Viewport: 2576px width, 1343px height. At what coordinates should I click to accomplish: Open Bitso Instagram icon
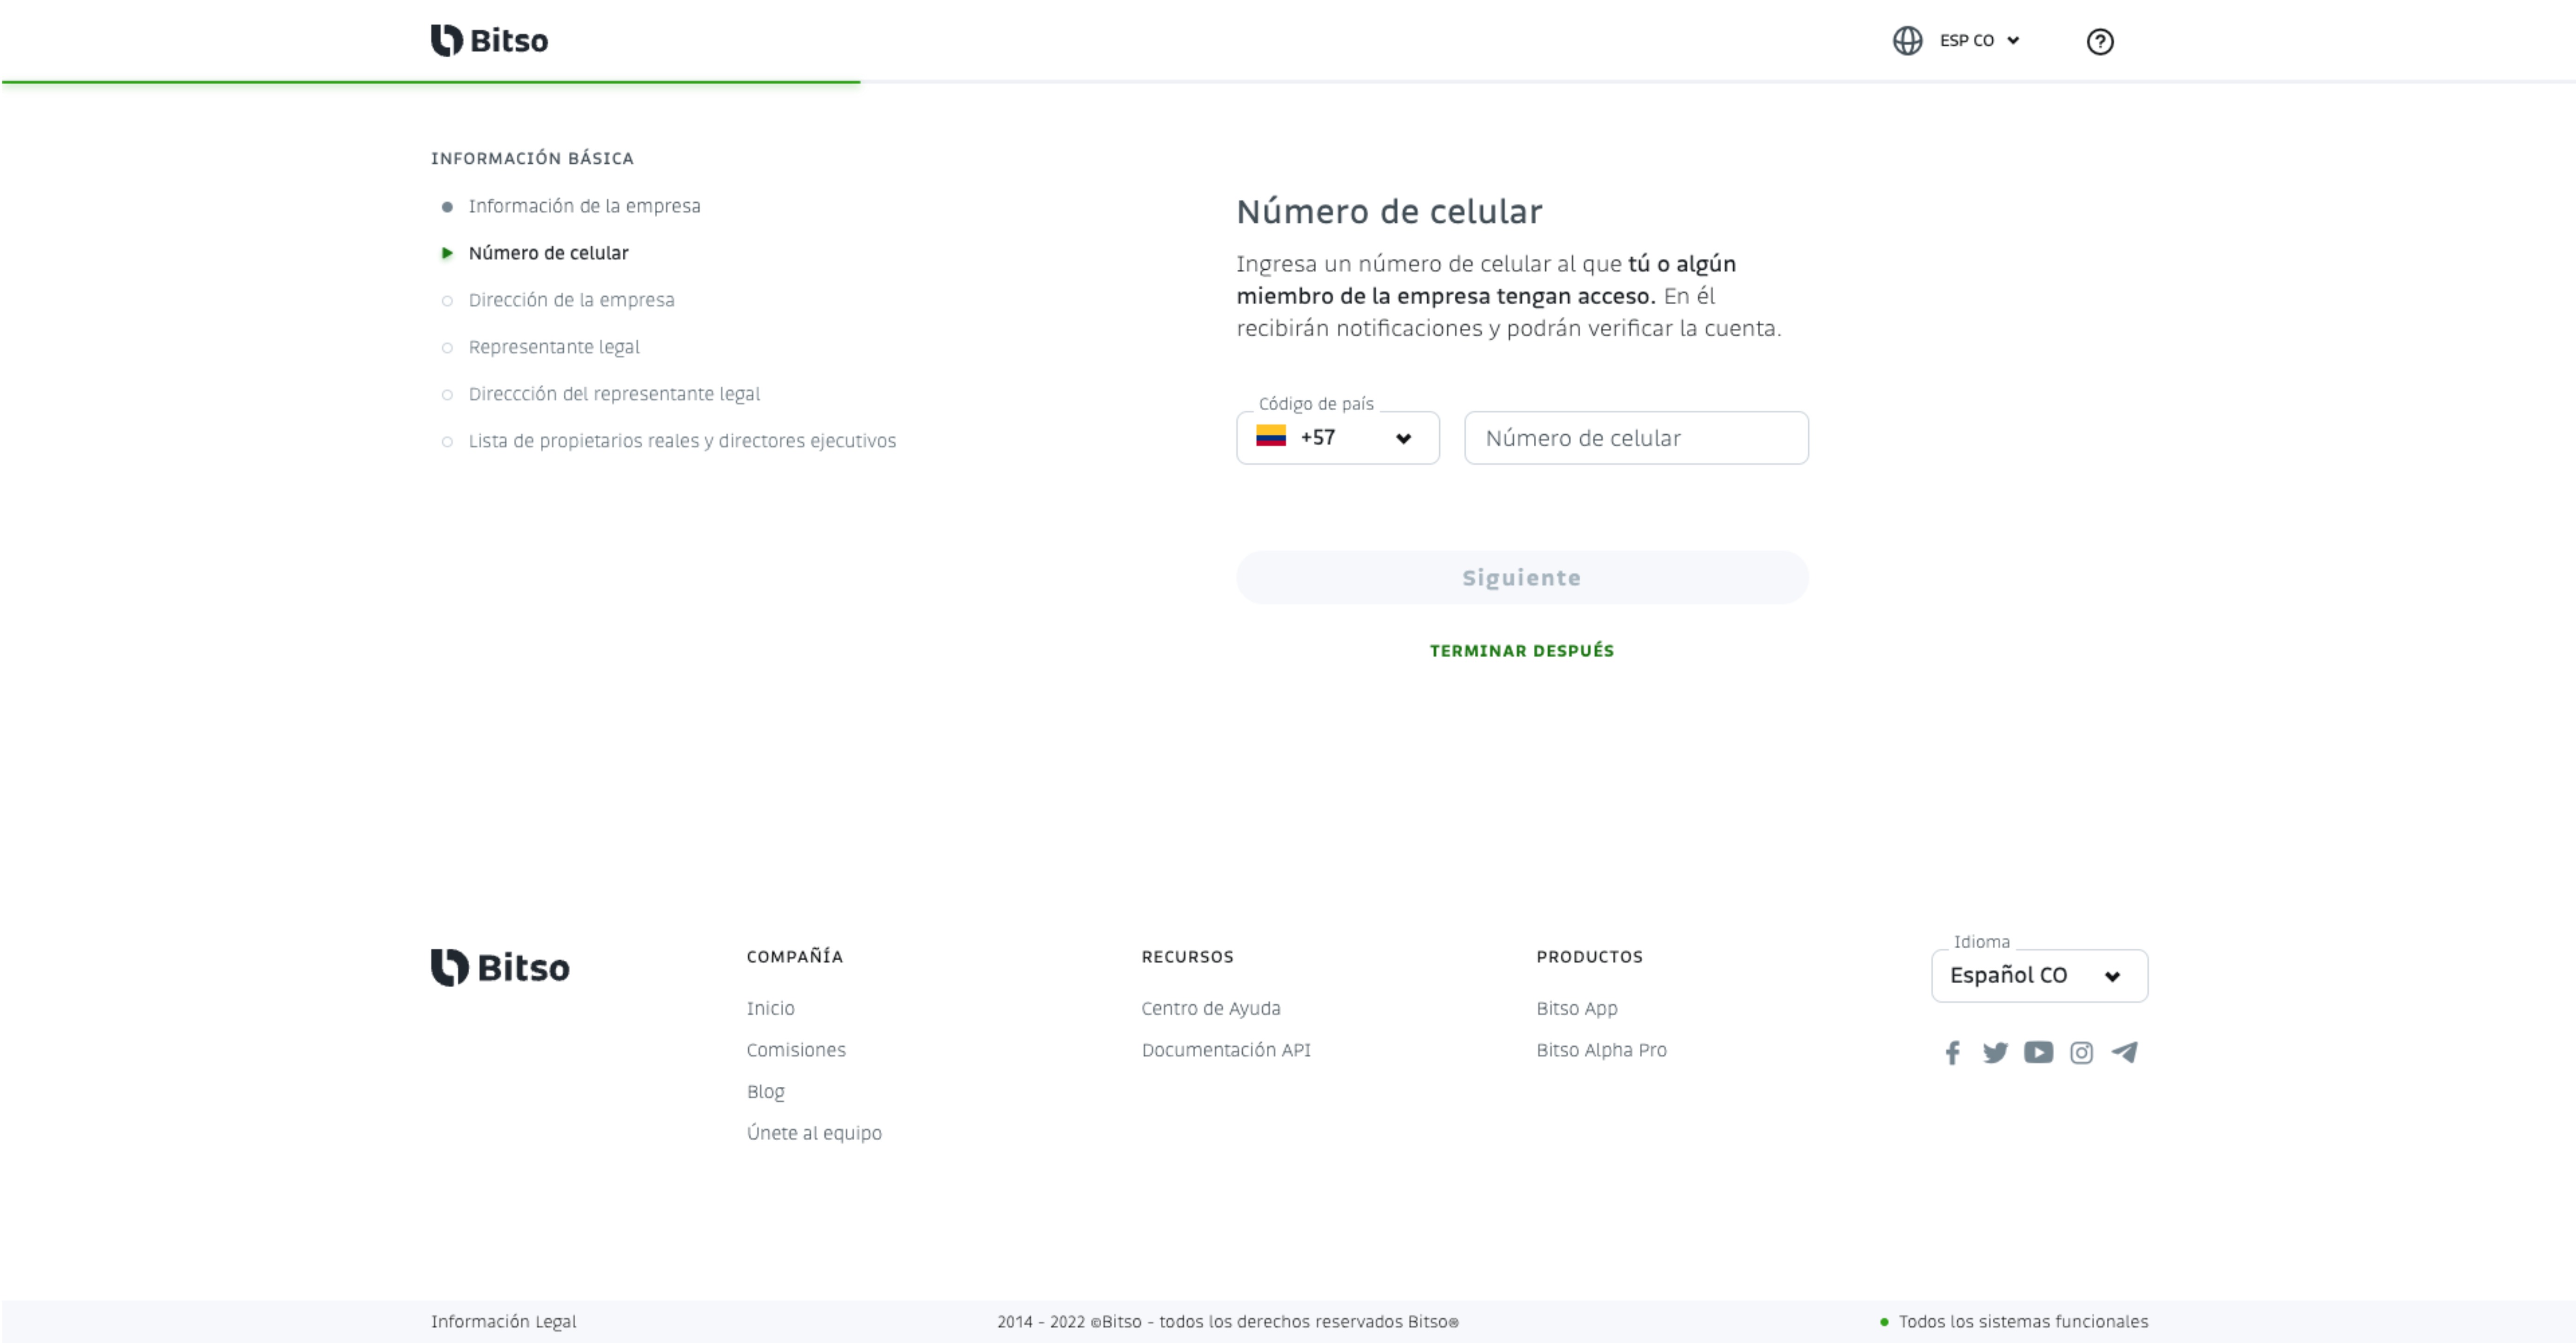point(2081,1053)
